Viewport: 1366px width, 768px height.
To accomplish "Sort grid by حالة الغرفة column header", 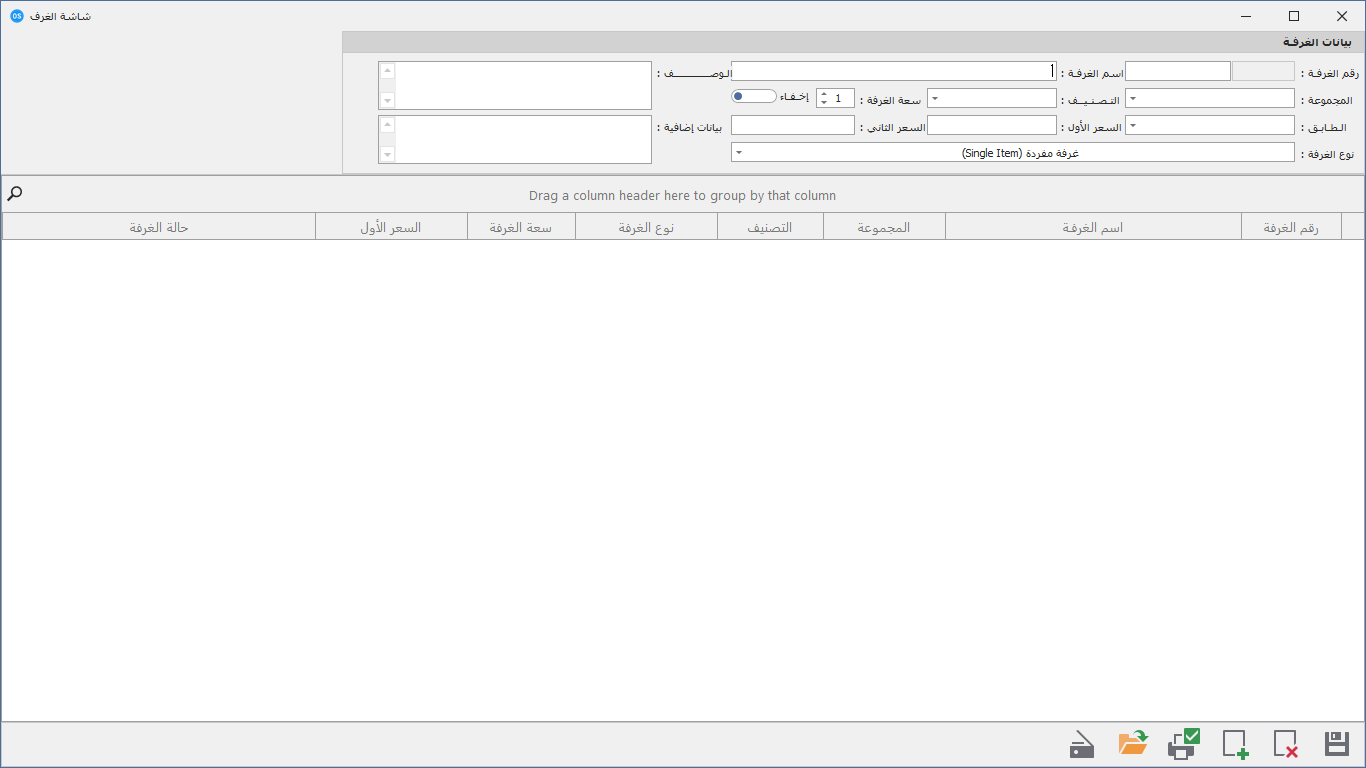I will (x=159, y=227).
